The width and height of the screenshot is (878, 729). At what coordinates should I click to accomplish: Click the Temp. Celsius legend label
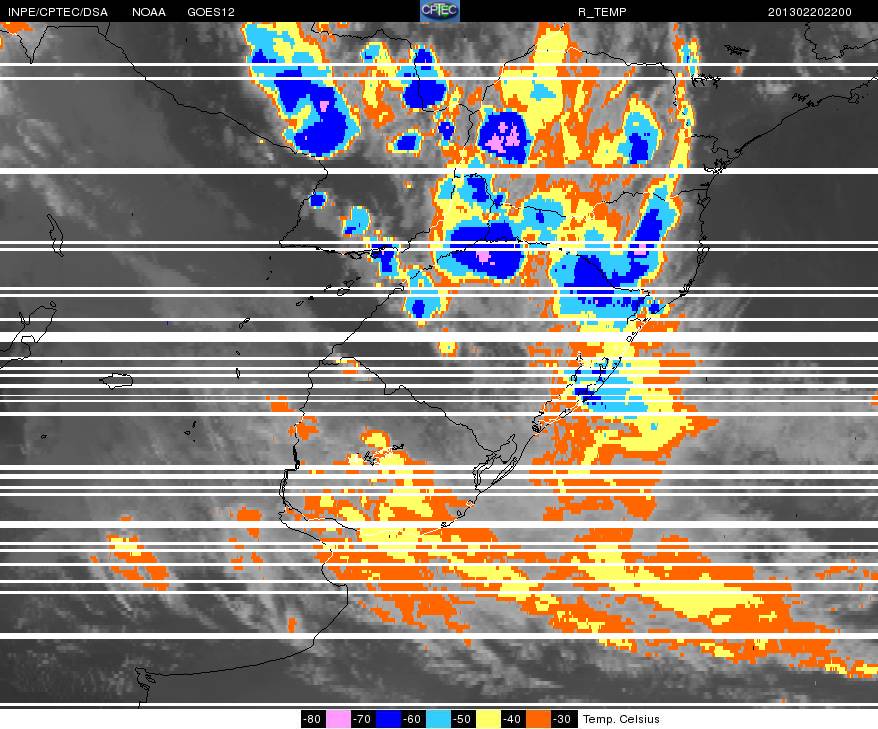click(621, 719)
